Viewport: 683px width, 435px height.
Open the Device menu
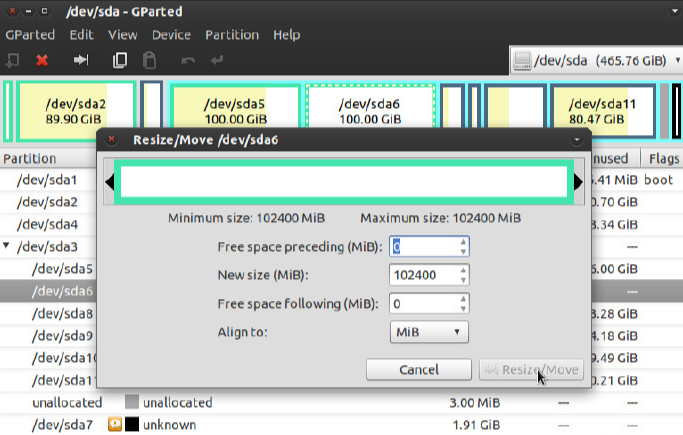click(171, 35)
